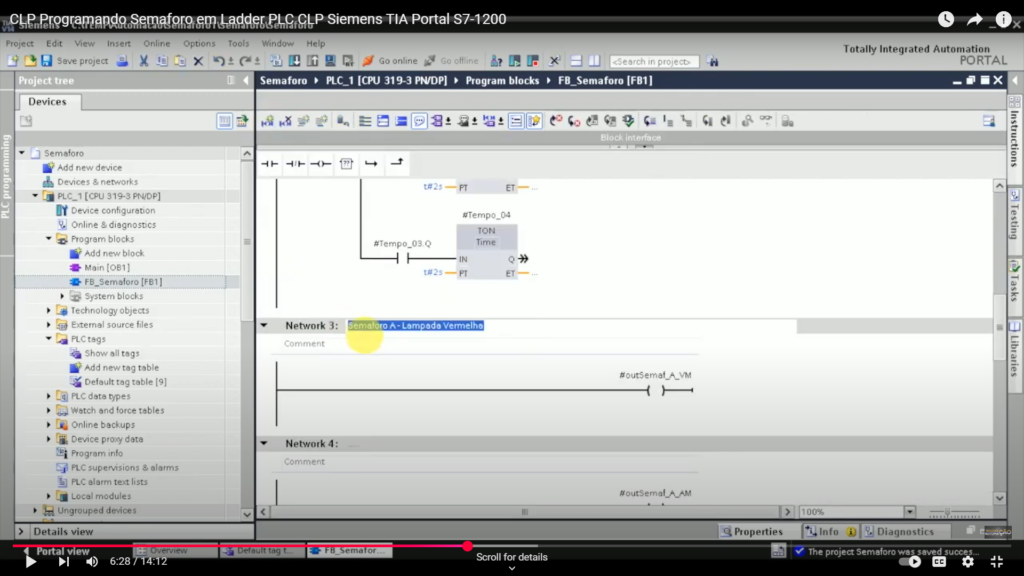Screen dimensions: 1024x576
Task: Create a new project from toolbar
Action: (12, 61)
